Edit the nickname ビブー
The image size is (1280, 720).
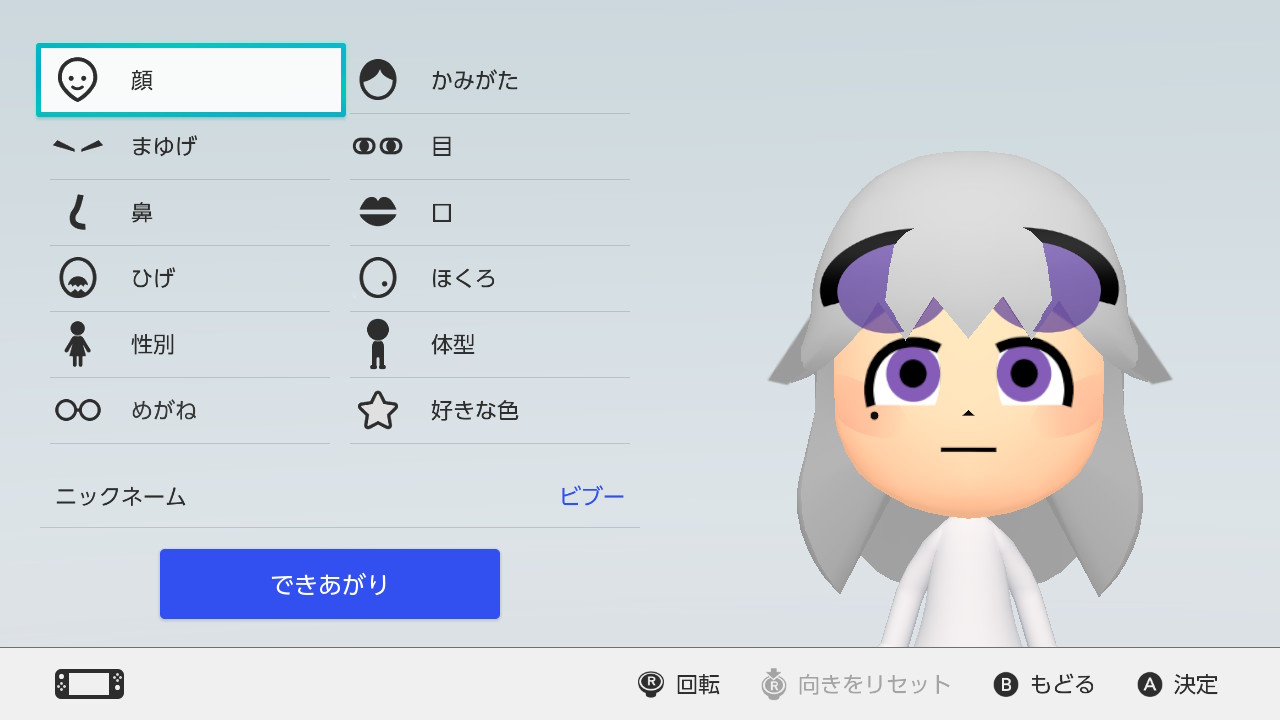coord(592,496)
